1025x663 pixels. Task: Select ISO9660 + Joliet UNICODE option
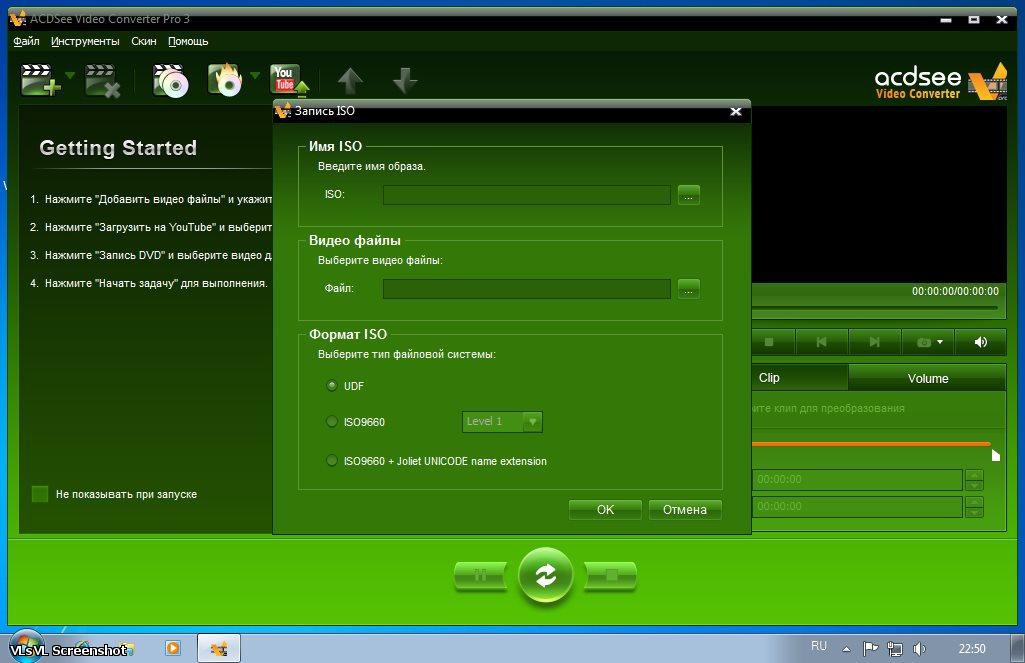pyautogui.click(x=332, y=461)
